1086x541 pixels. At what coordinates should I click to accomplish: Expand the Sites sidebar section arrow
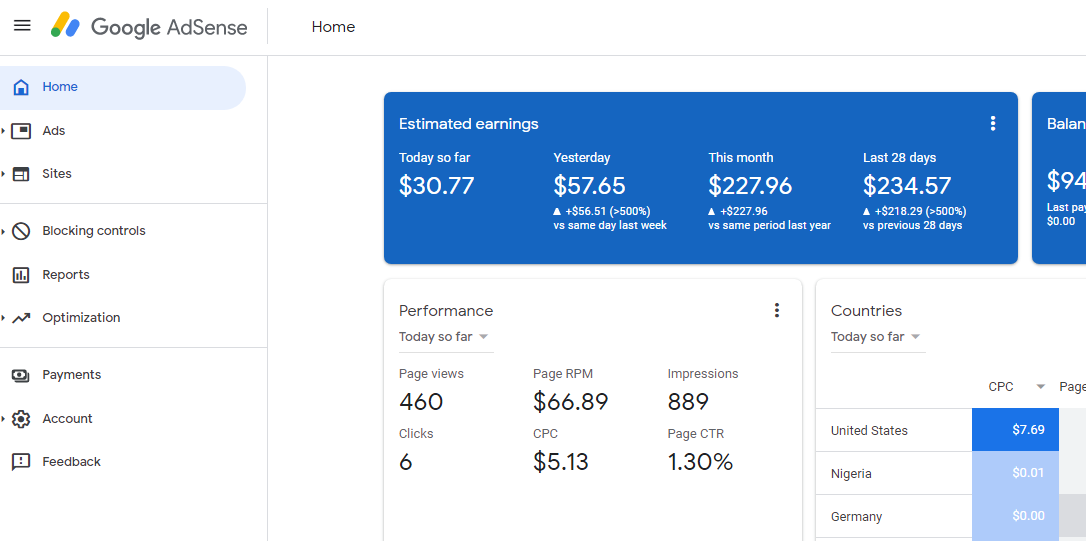(x=3, y=174)
